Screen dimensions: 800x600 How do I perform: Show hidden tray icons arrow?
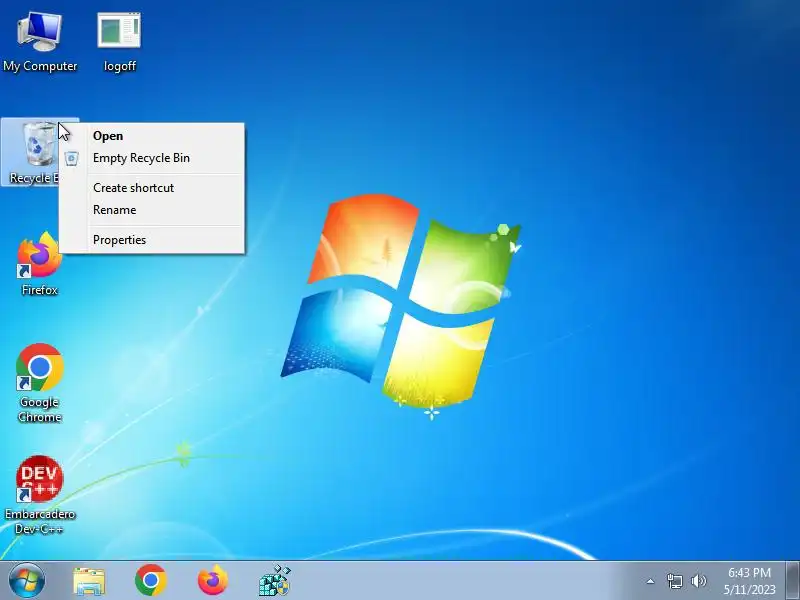pos(650,581)
